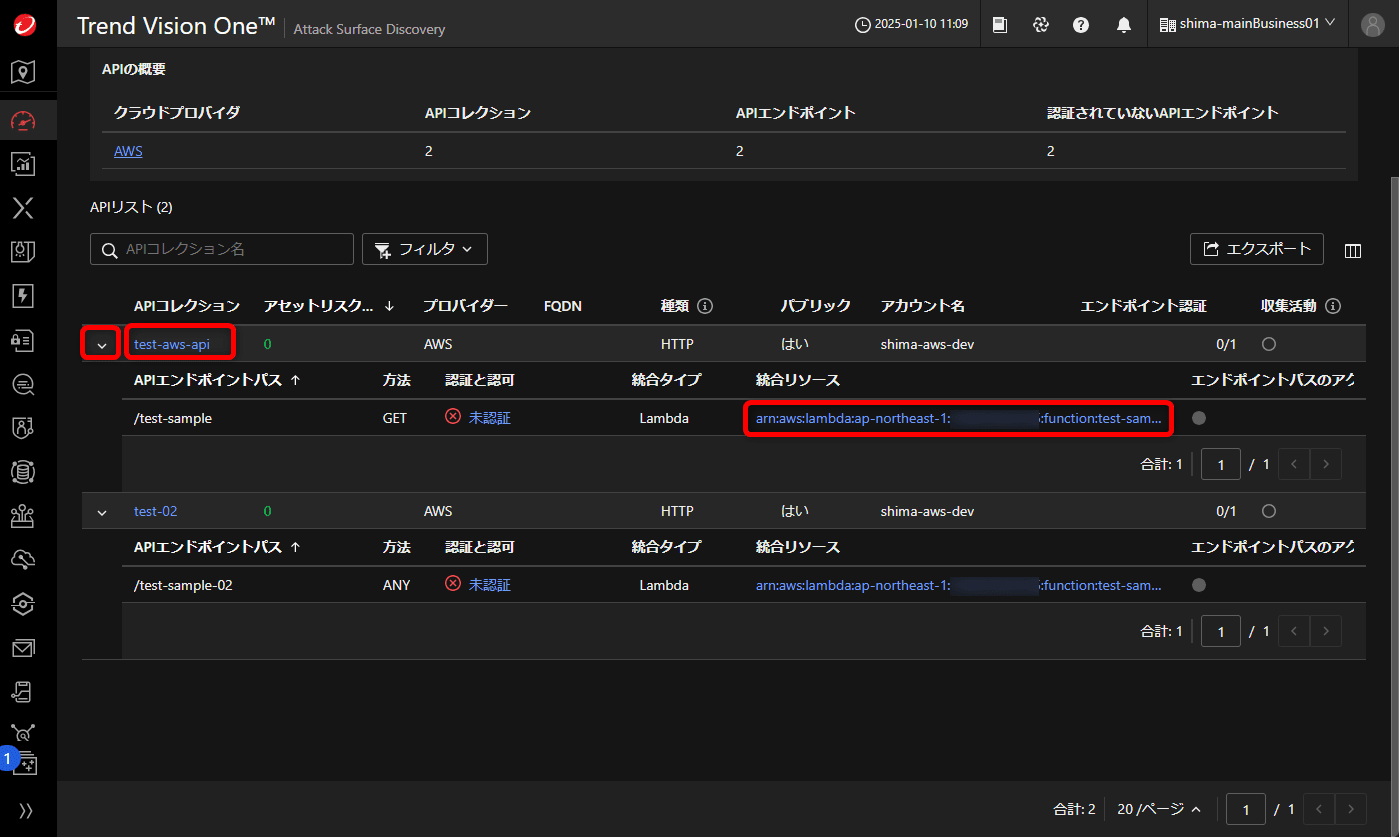Click page number field in test-02 table
The image size is (1399, 837).
(x=1221, y=631)
